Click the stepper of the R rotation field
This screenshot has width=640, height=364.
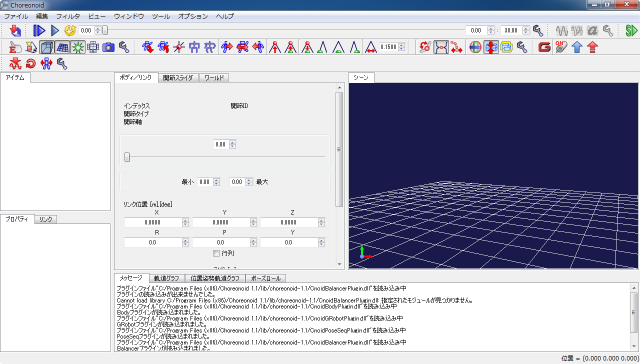point(185,242)
